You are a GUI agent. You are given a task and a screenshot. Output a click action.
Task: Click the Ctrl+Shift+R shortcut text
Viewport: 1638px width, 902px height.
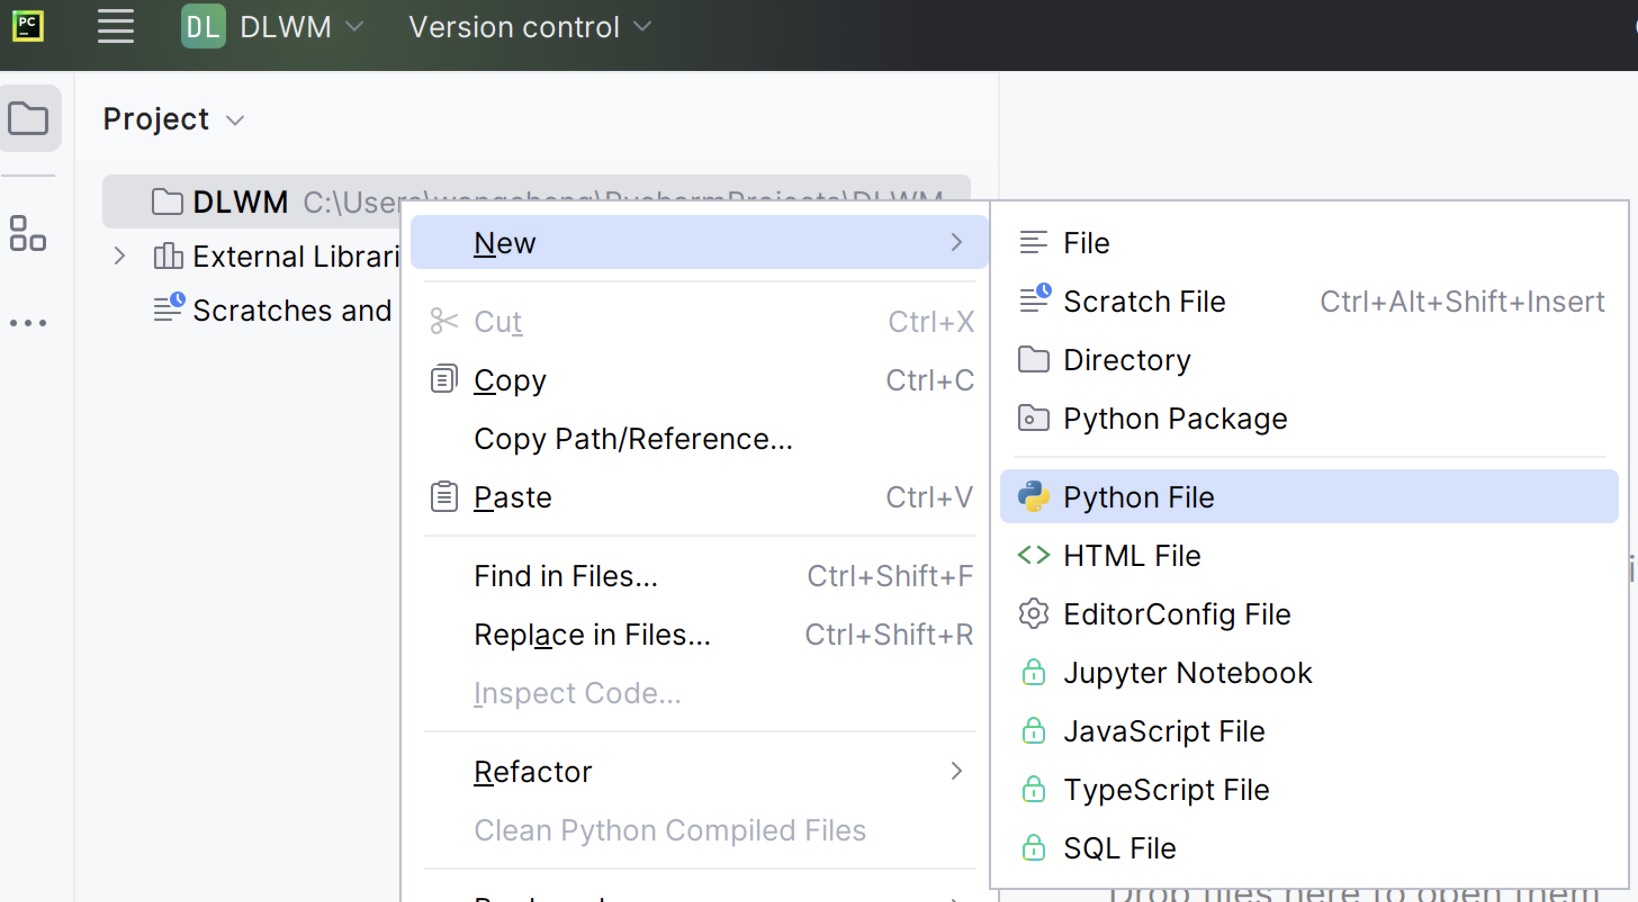[889, 634]
